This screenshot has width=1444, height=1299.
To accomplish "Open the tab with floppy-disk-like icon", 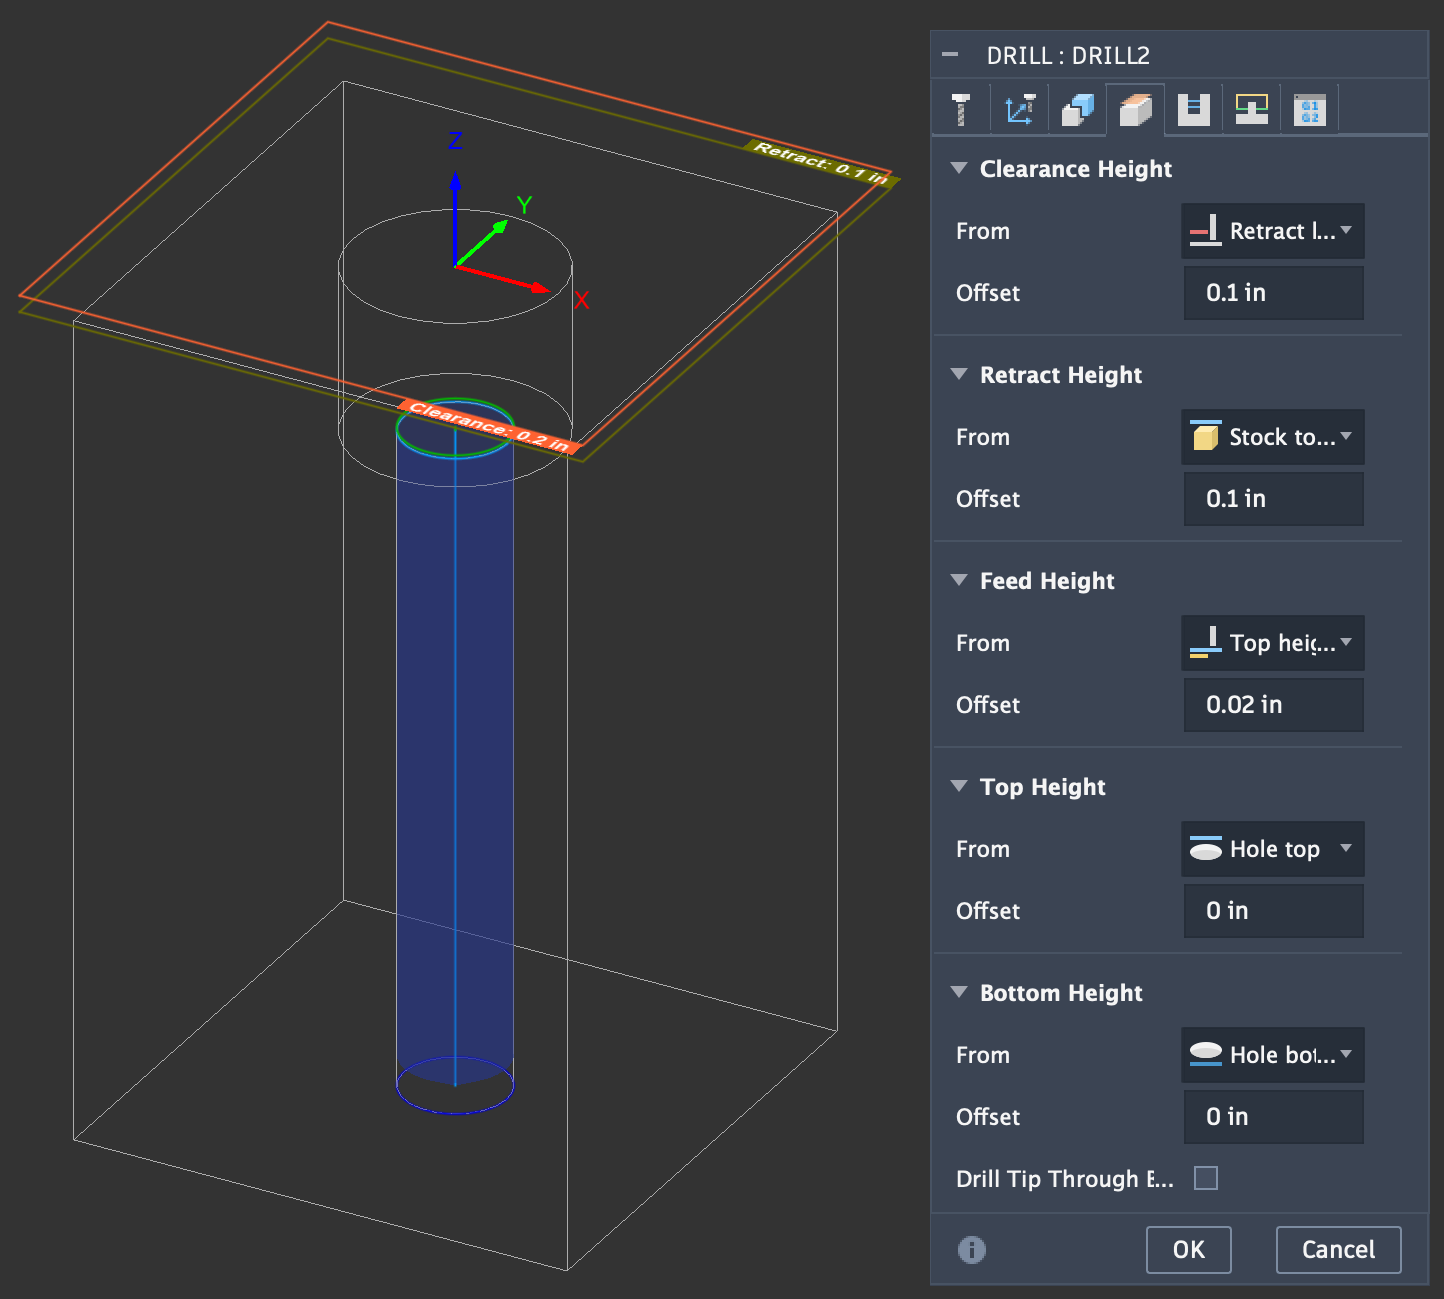I will (x=1193, y=109).
